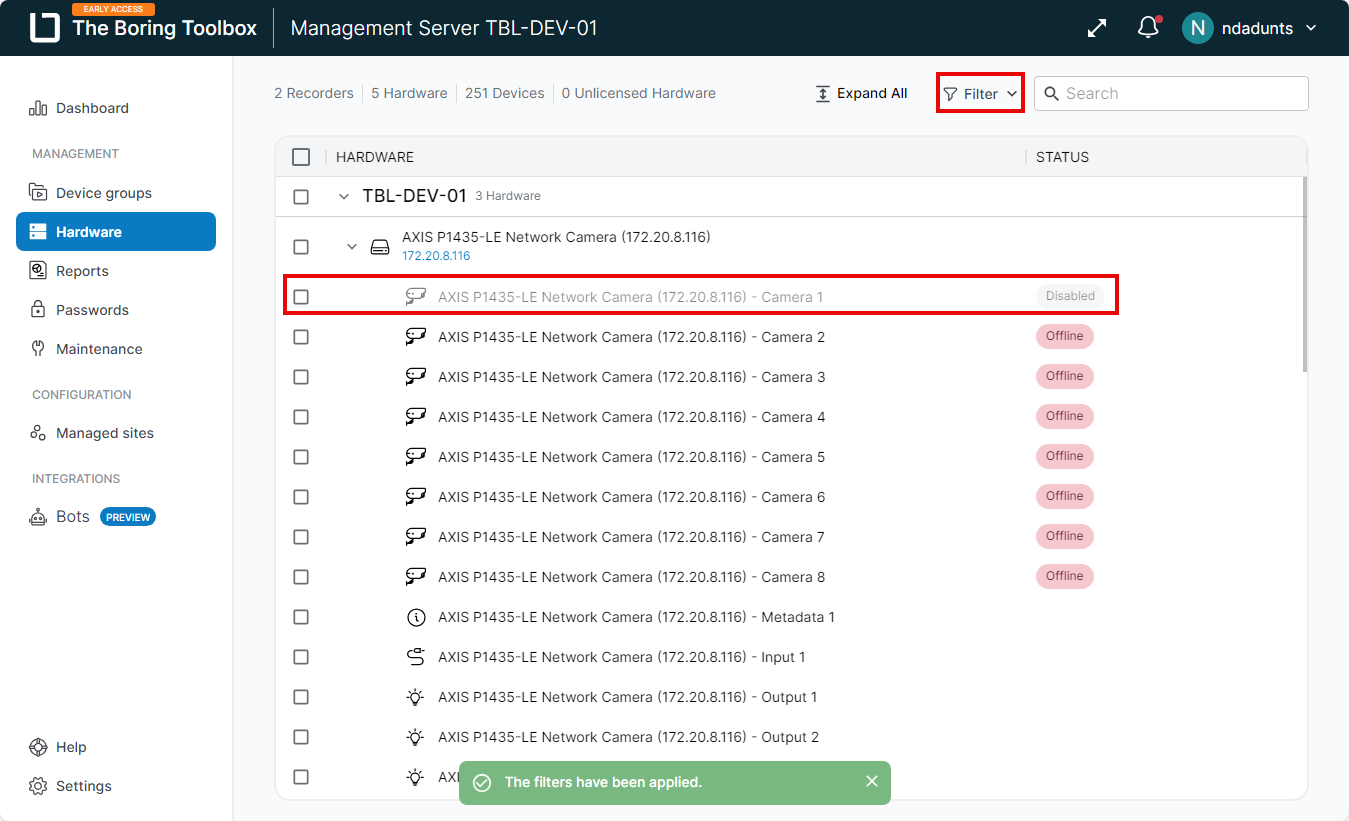Image resolution: width=1349 pixels, height=821 pixels.
Task: Click the camera icon for Camera 2
Action: [x=416, y=337]
